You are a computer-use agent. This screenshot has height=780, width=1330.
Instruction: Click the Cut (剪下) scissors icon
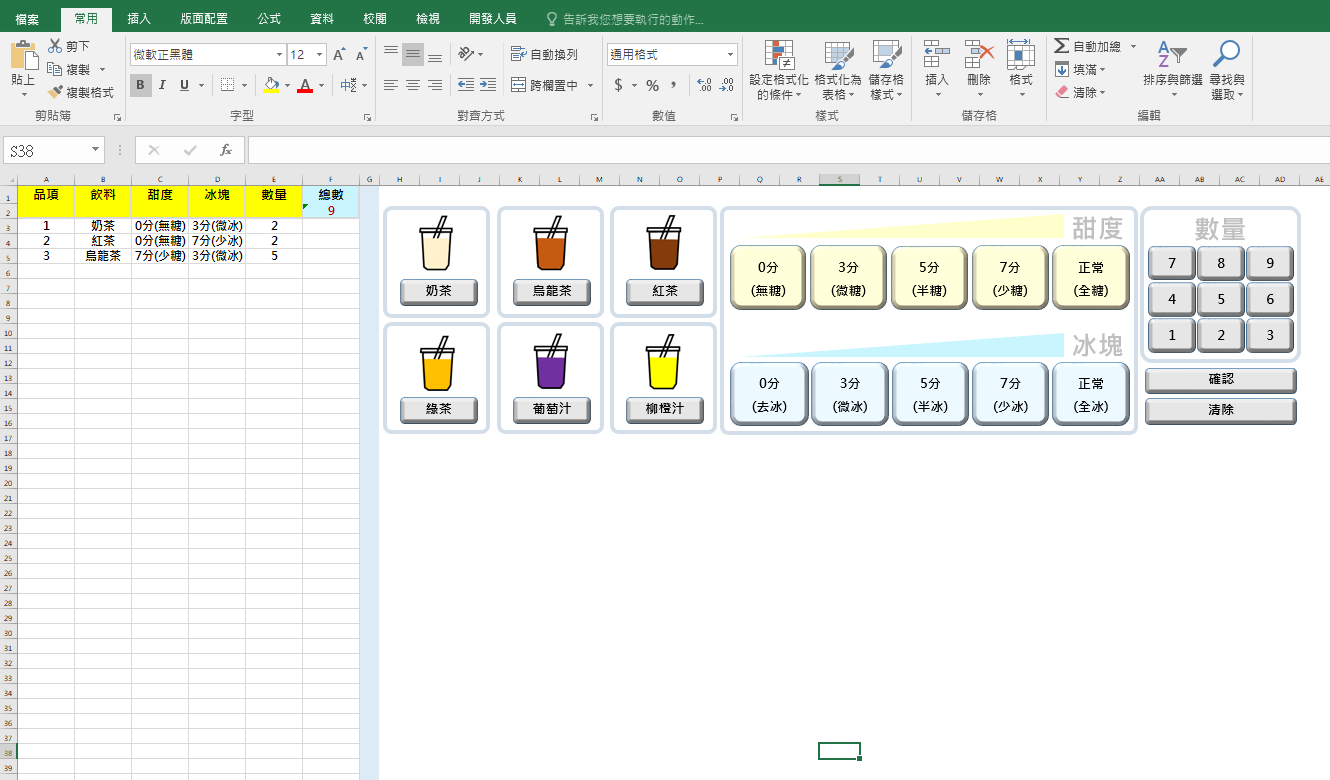point(55,46)
